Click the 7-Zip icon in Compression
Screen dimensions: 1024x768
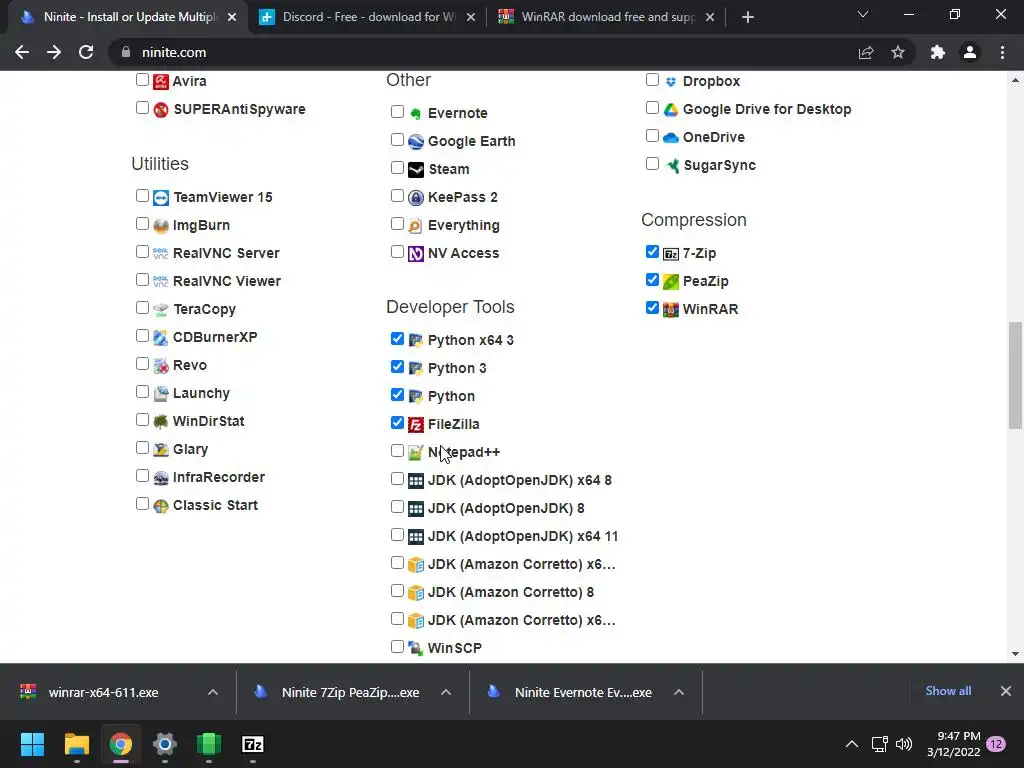click(x=671, y=254)
